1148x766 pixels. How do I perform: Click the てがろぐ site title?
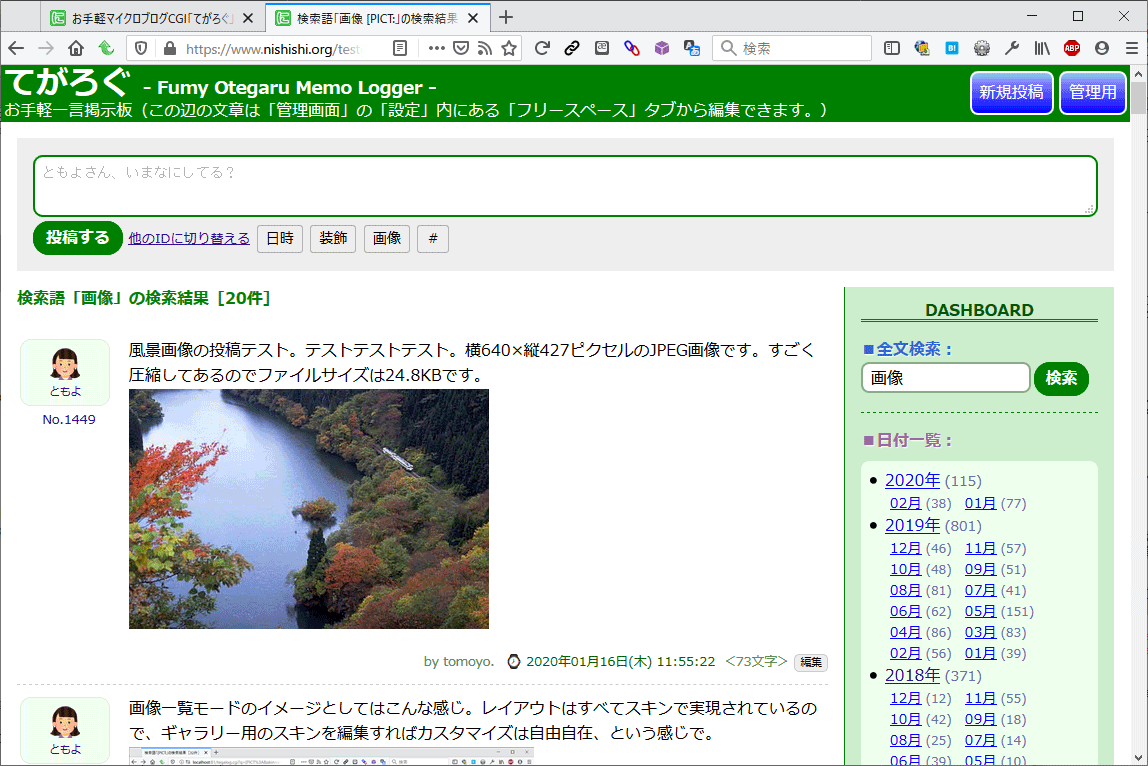coord(68,82)
